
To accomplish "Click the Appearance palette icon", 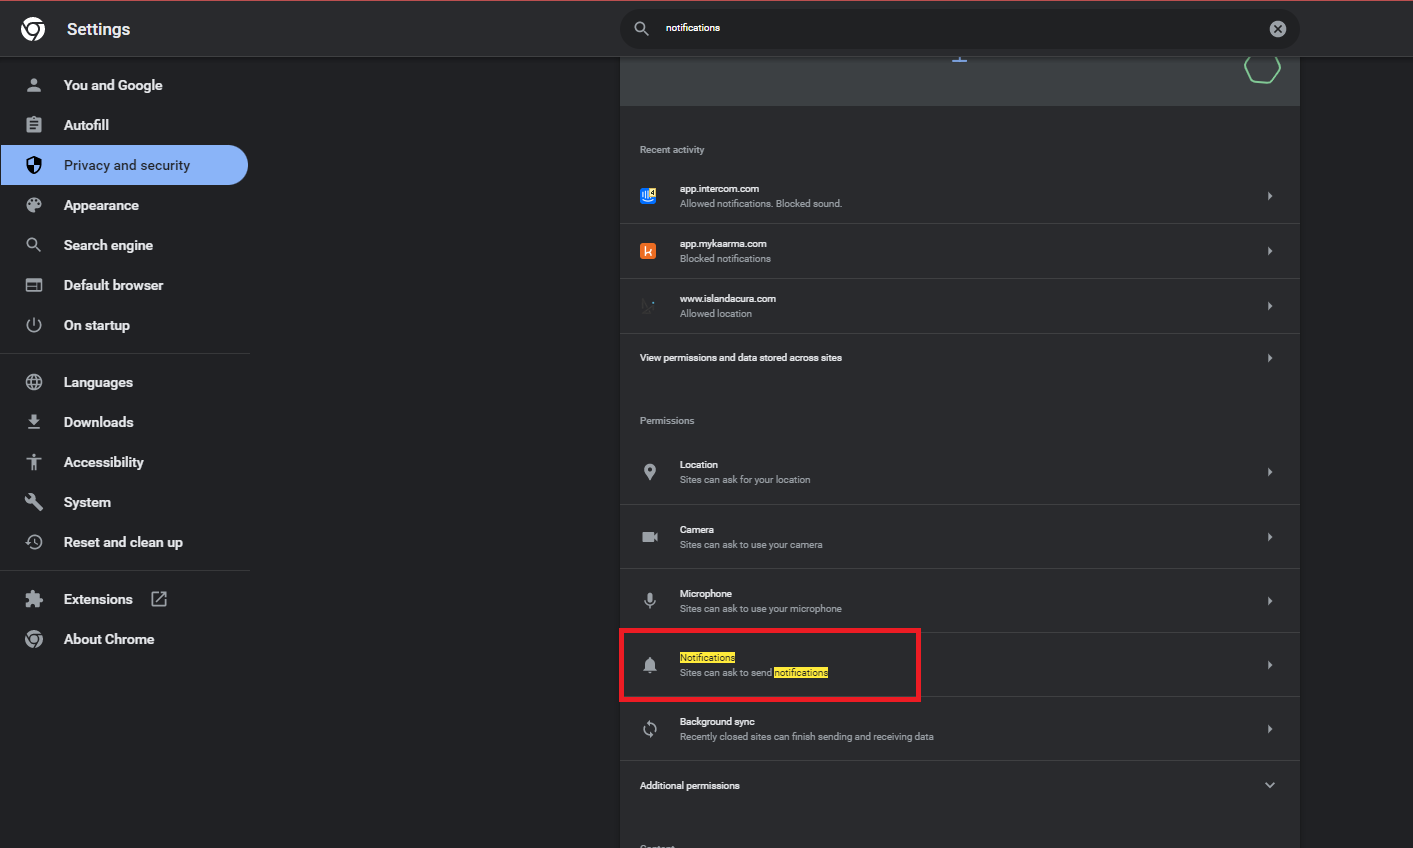I will pyautogui.click(x=34, y=205).
